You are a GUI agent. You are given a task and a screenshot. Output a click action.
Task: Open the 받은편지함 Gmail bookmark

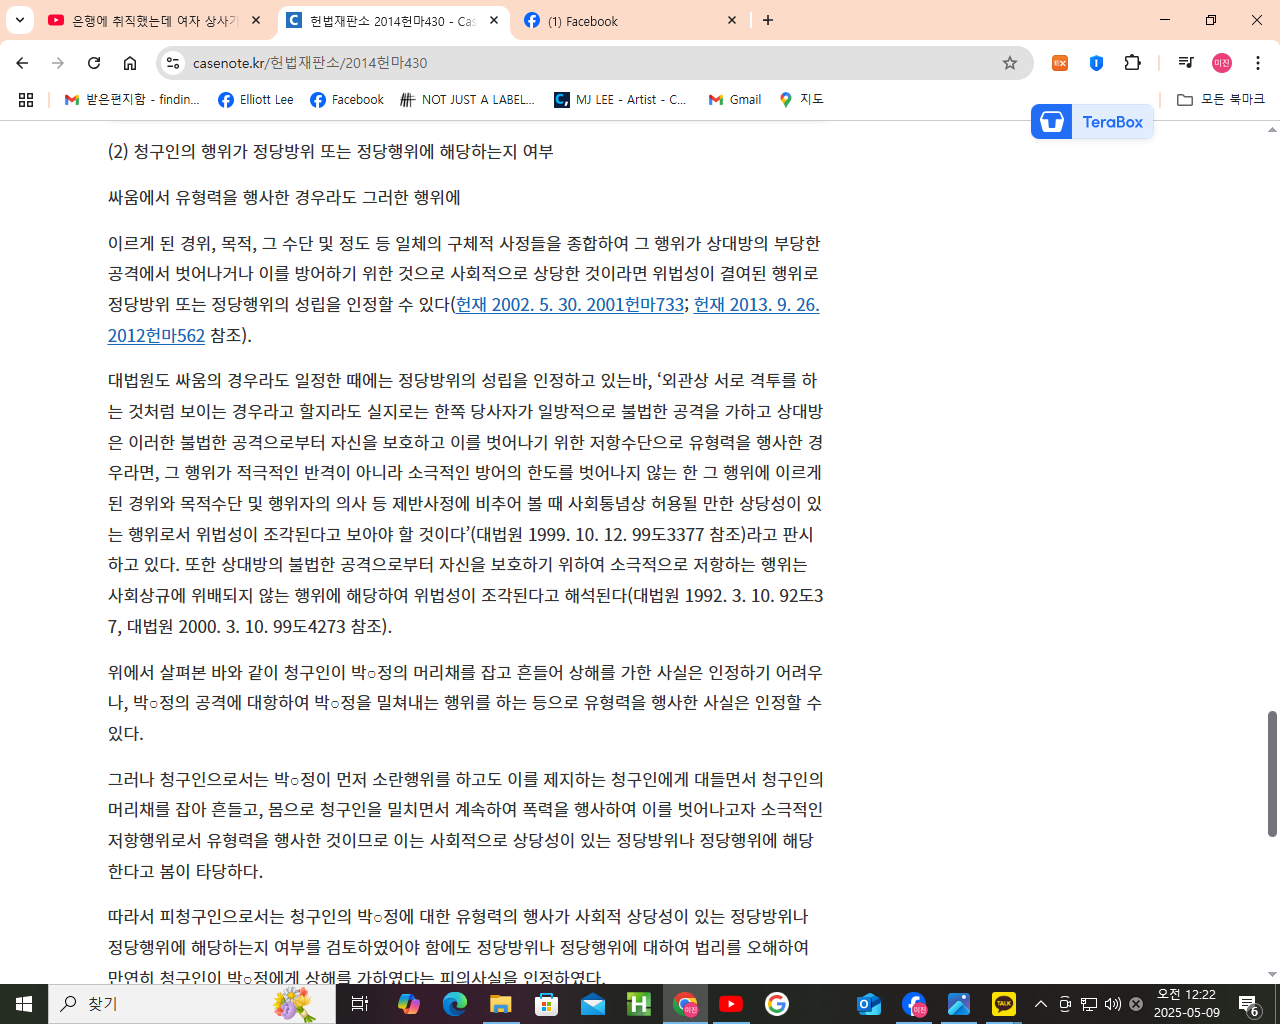132,100
